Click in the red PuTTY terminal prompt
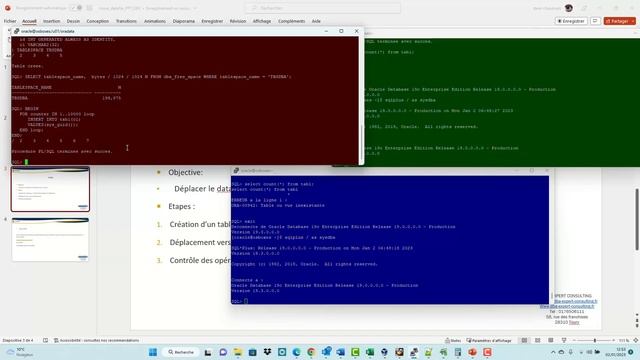This screenshot has height=360, width=640. coord(26,162)
